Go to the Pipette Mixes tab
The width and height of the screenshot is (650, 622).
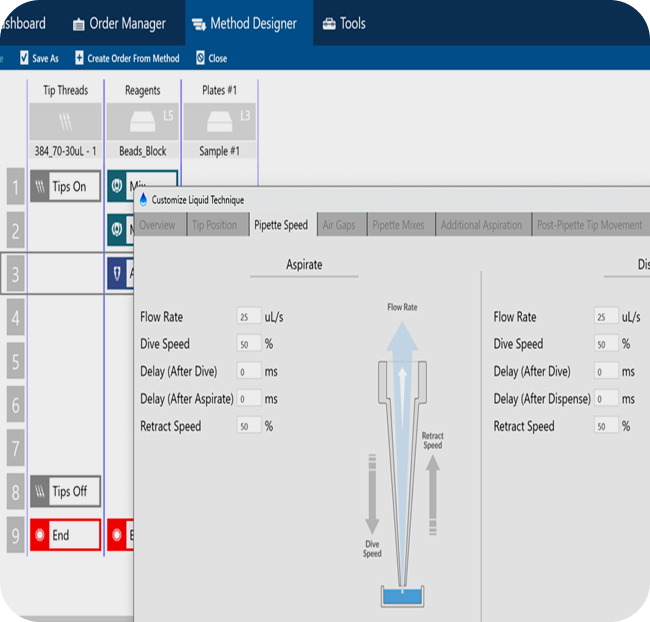(x=398, y=225)
